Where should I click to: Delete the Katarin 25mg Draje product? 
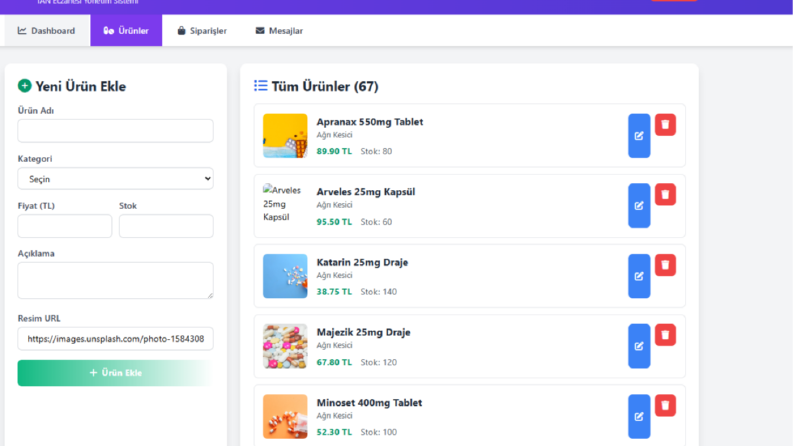tap(665, 264)
